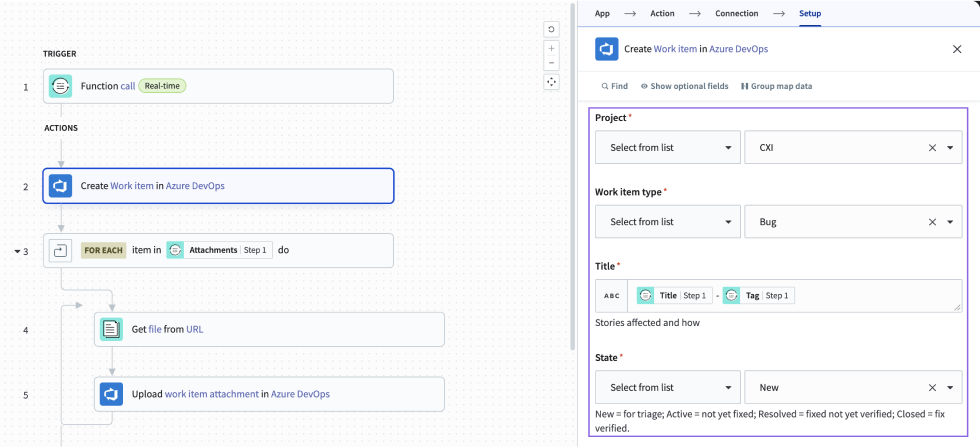Click the 'call' link in step 1

point(128,86)
